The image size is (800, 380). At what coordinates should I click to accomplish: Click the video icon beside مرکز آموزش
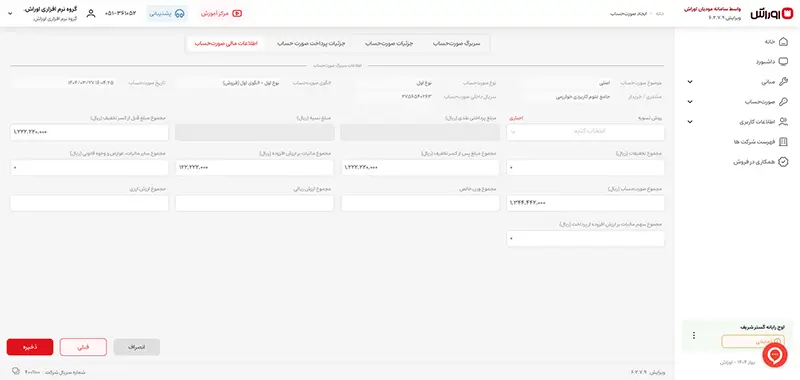point(237,14)
